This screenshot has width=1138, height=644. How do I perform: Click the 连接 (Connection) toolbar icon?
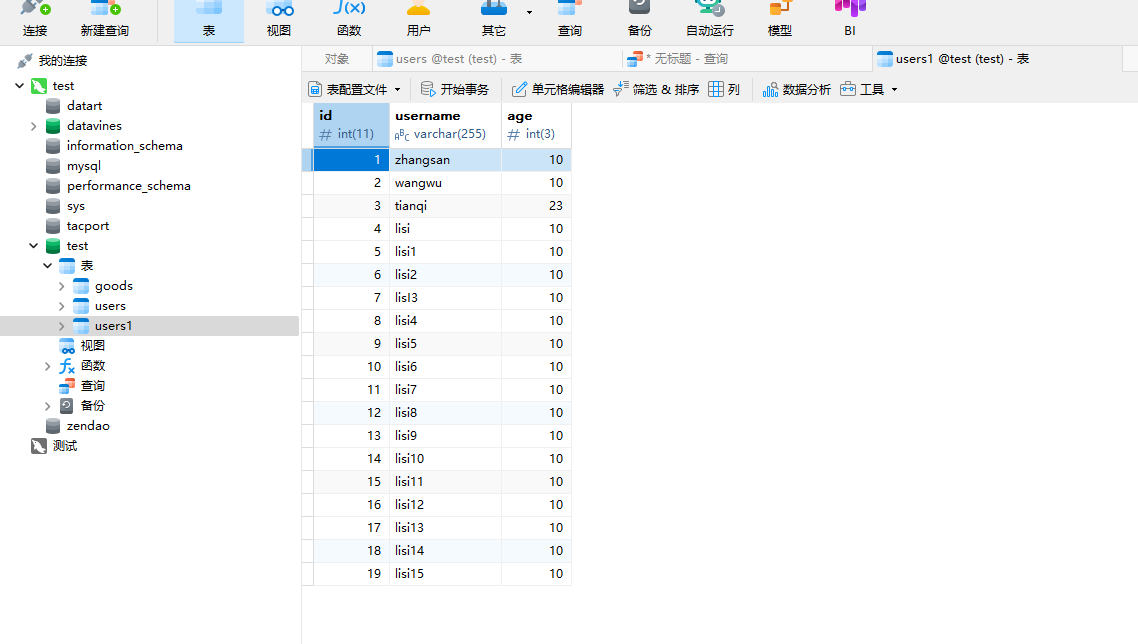click(x=35, y=18)
